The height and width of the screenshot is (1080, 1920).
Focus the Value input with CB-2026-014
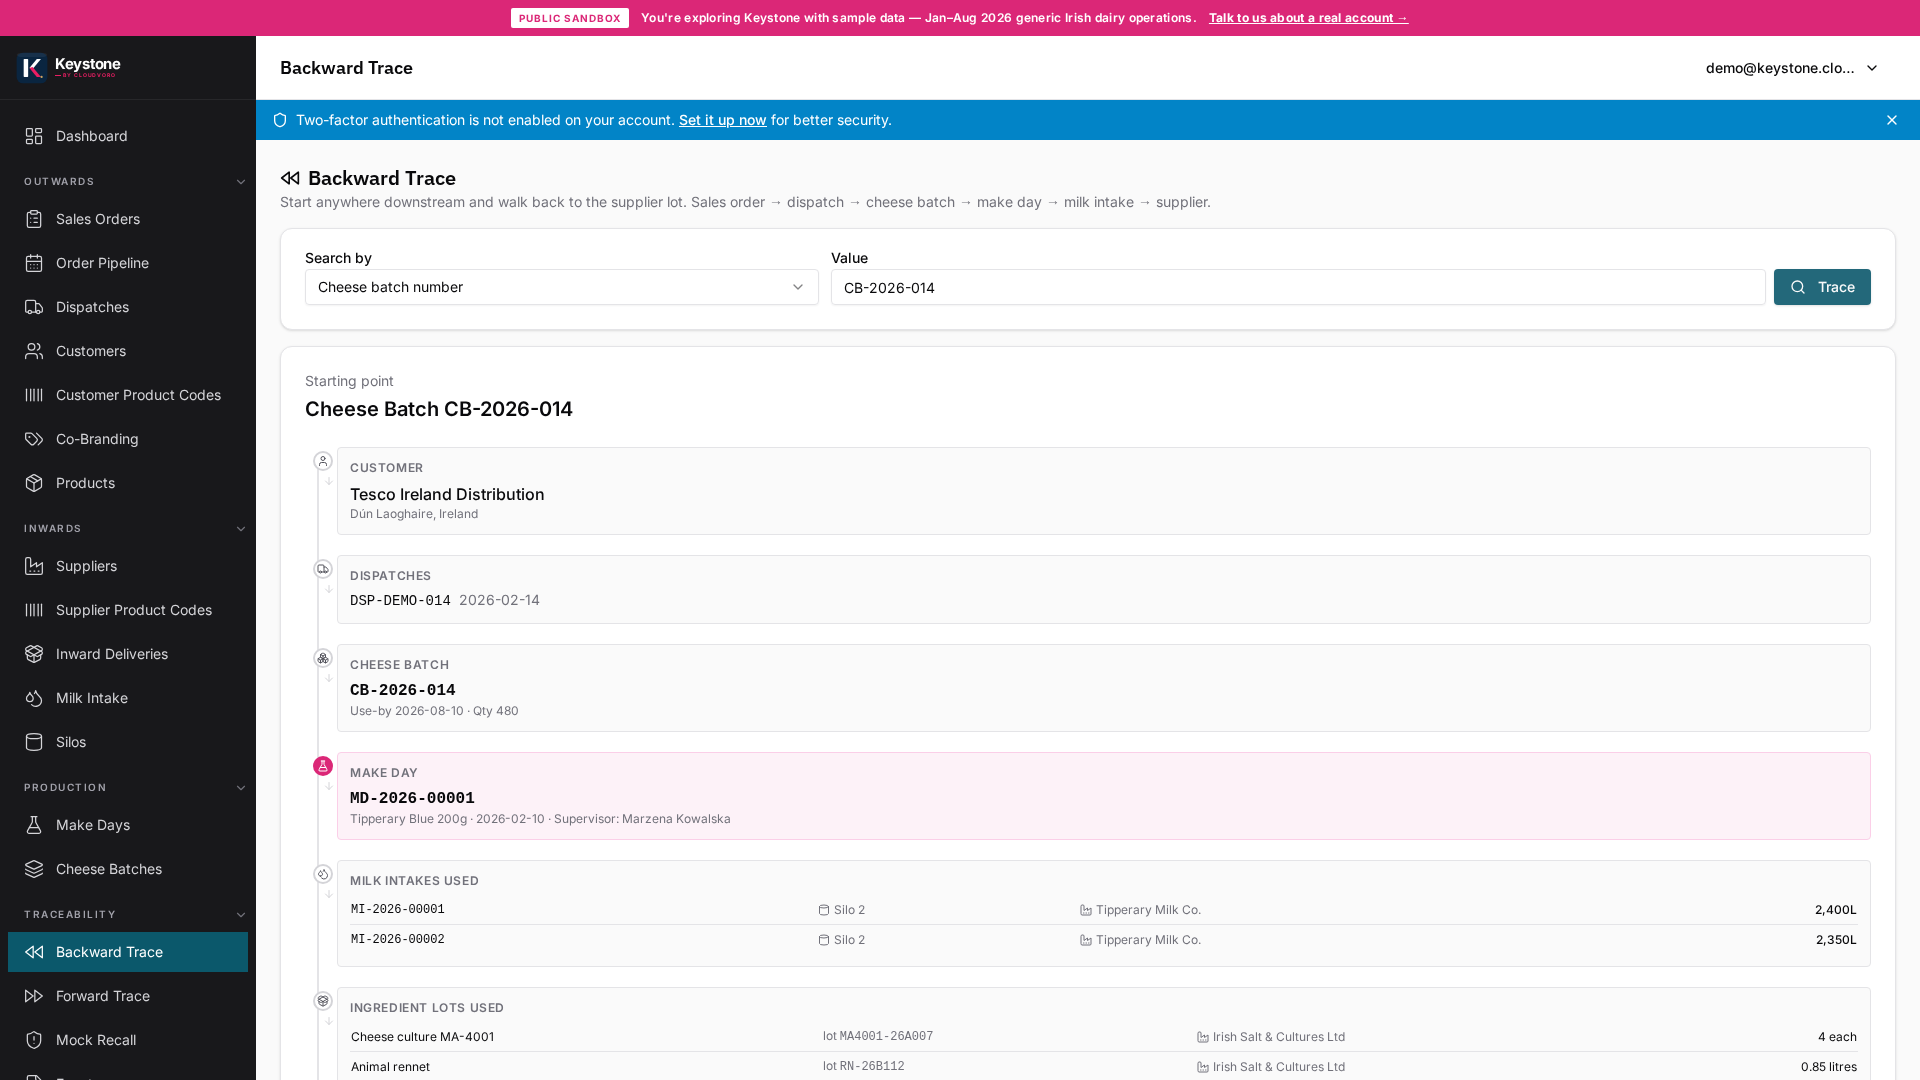pyautogui.click(x=1298, y=287)
